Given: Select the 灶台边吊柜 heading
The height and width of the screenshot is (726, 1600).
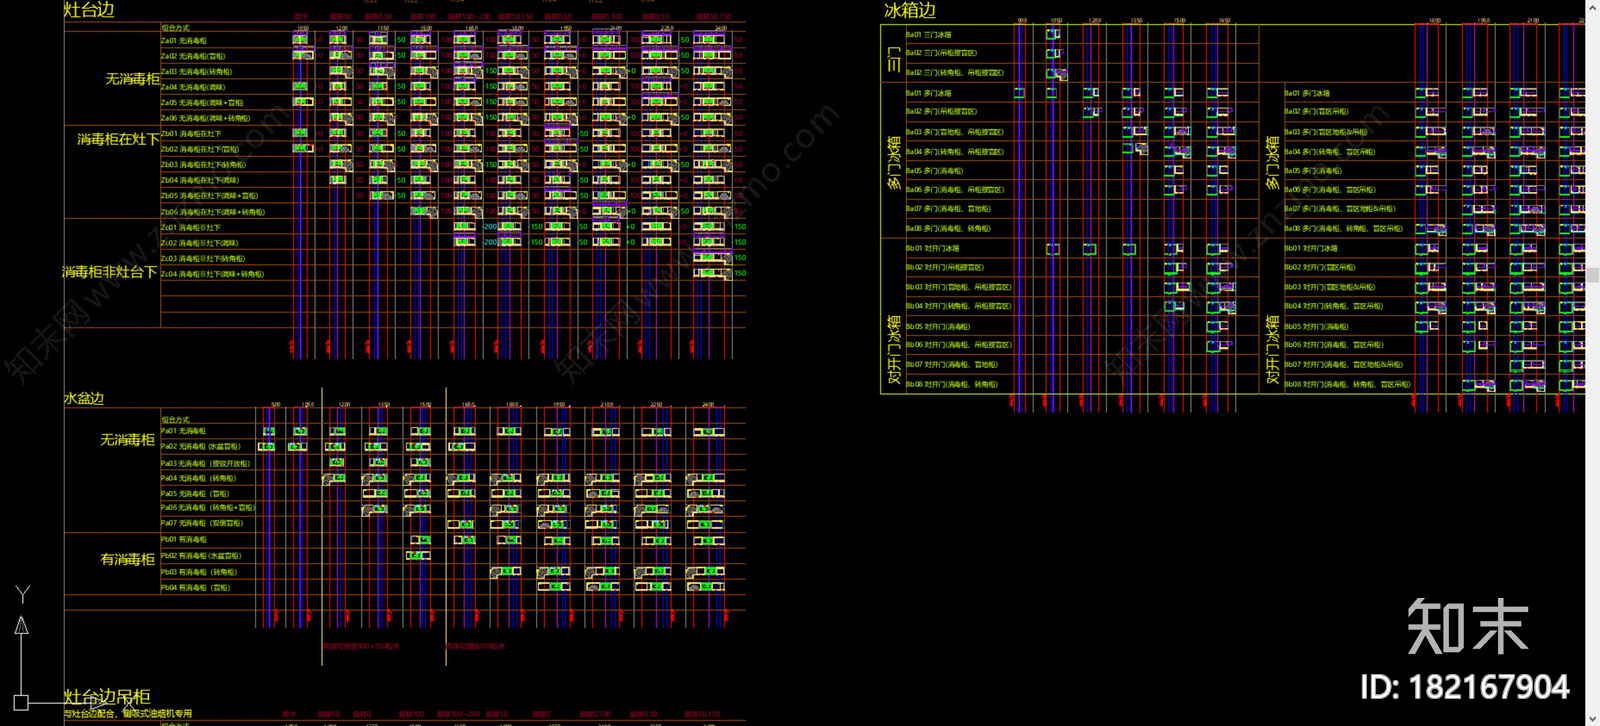Looking at the screenshot, I should (x=107, y=696).
